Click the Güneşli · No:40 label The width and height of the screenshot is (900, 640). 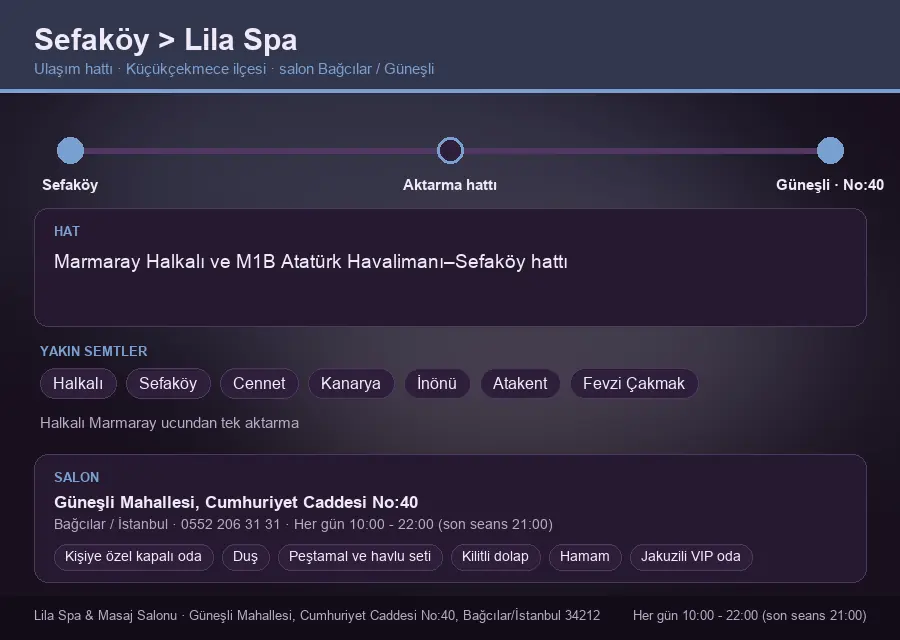pyautogui.click(x=830, y=185)
